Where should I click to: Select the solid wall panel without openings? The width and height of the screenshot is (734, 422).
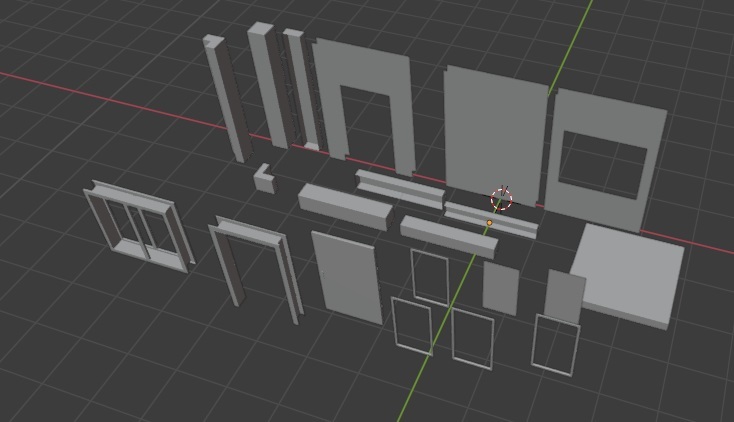pos(495,136)
